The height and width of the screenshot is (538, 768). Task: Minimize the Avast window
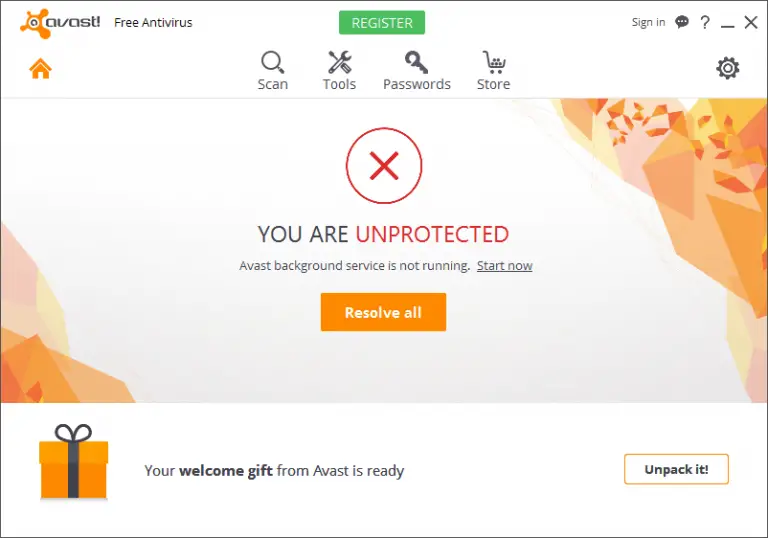(727, 23)
